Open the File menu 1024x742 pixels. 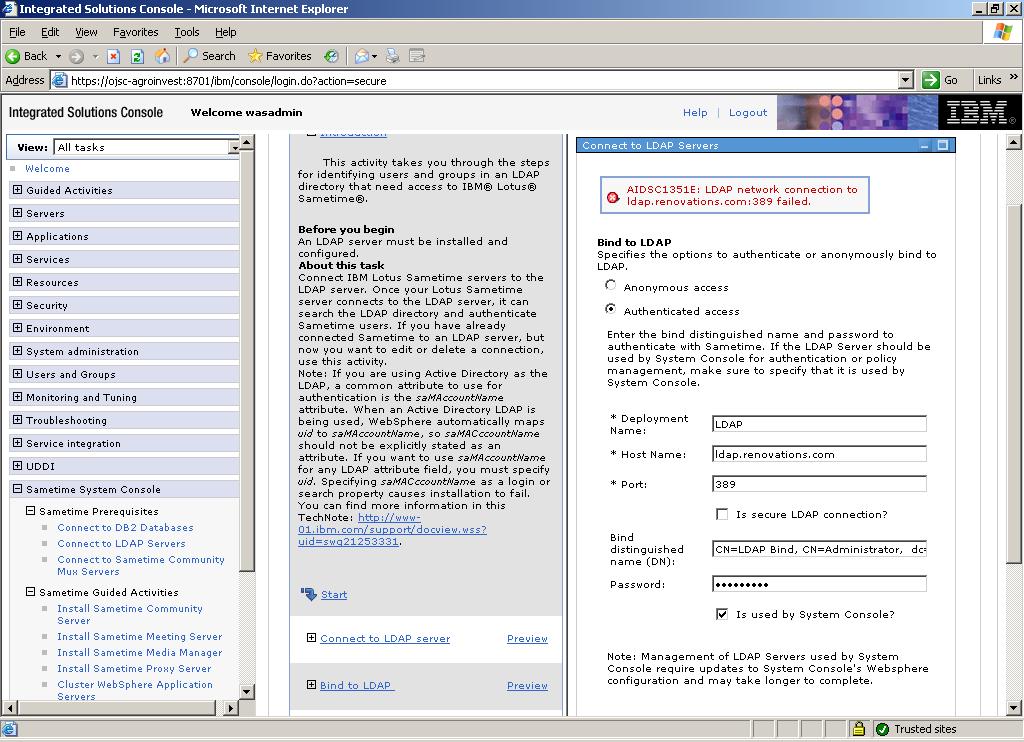[x=17, y=32]
